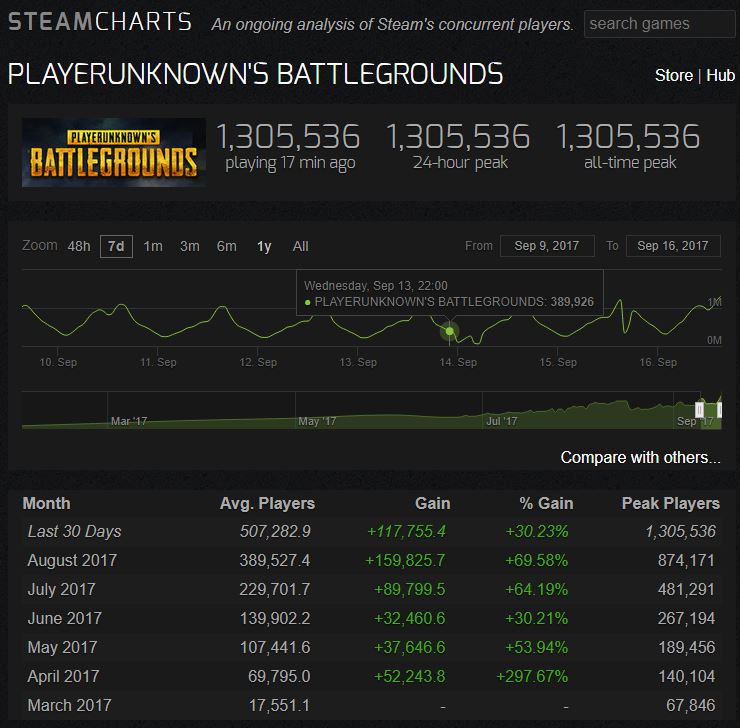740x728 pixels.
Task: Click the percent gain +64.19%
Action: pyautogui.click(x=537, y=589)
